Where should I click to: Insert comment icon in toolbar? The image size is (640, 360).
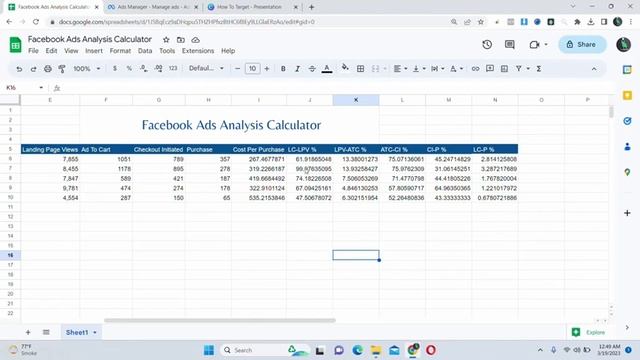pyautogui.click(x=490, y=69)
